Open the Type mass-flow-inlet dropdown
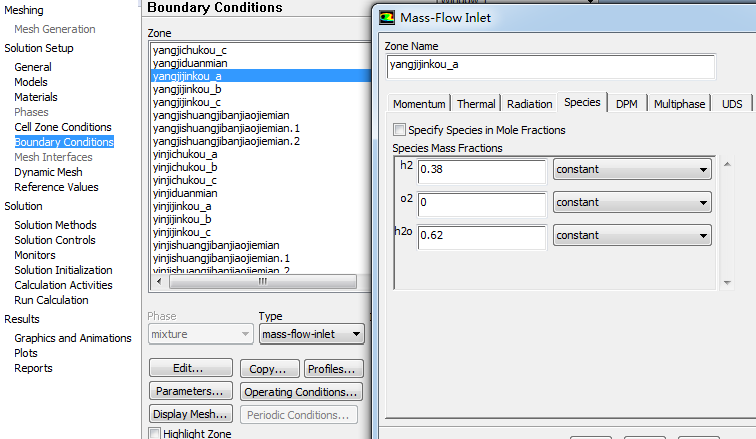Viewport: 756px width, 439px height. [311, 334]
